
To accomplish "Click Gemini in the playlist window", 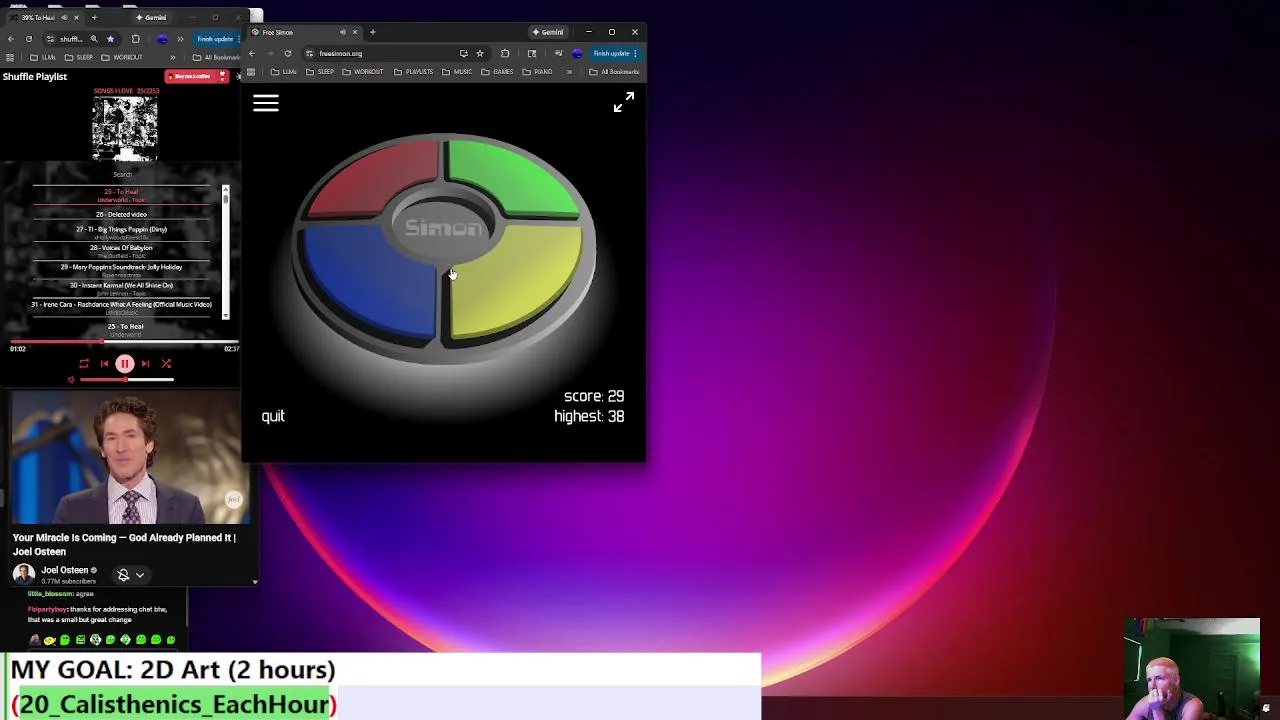I will [x=152, y=17].
